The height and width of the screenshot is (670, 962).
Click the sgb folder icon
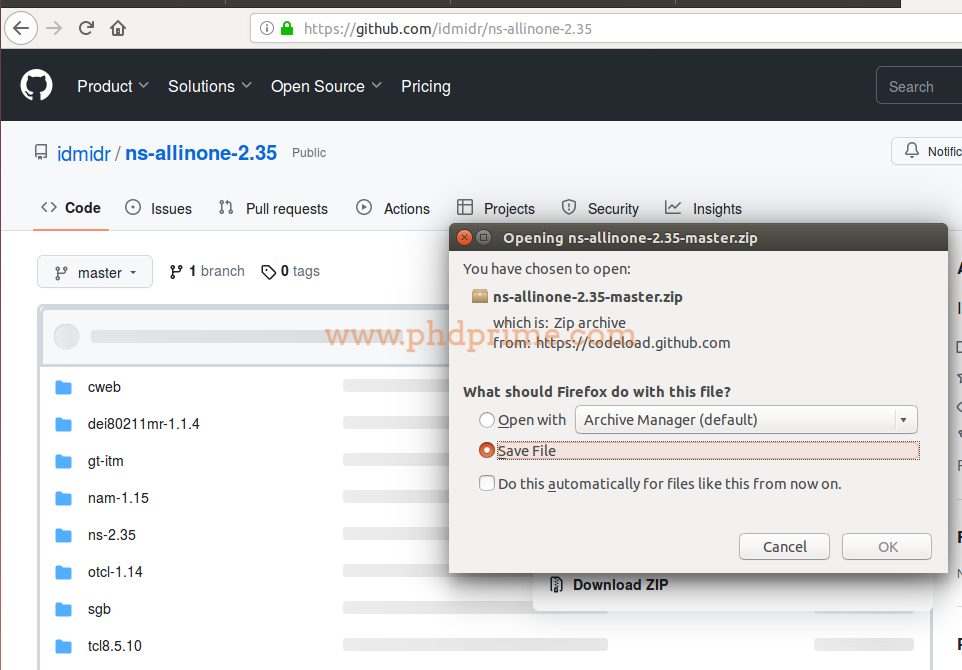[x=63, y=609]
